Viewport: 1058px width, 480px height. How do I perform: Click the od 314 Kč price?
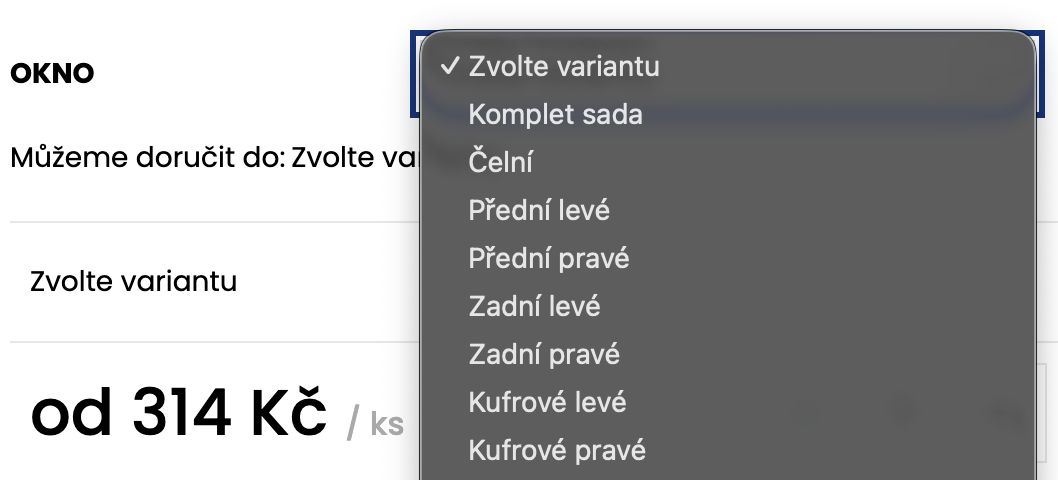(x=180, y=414)
